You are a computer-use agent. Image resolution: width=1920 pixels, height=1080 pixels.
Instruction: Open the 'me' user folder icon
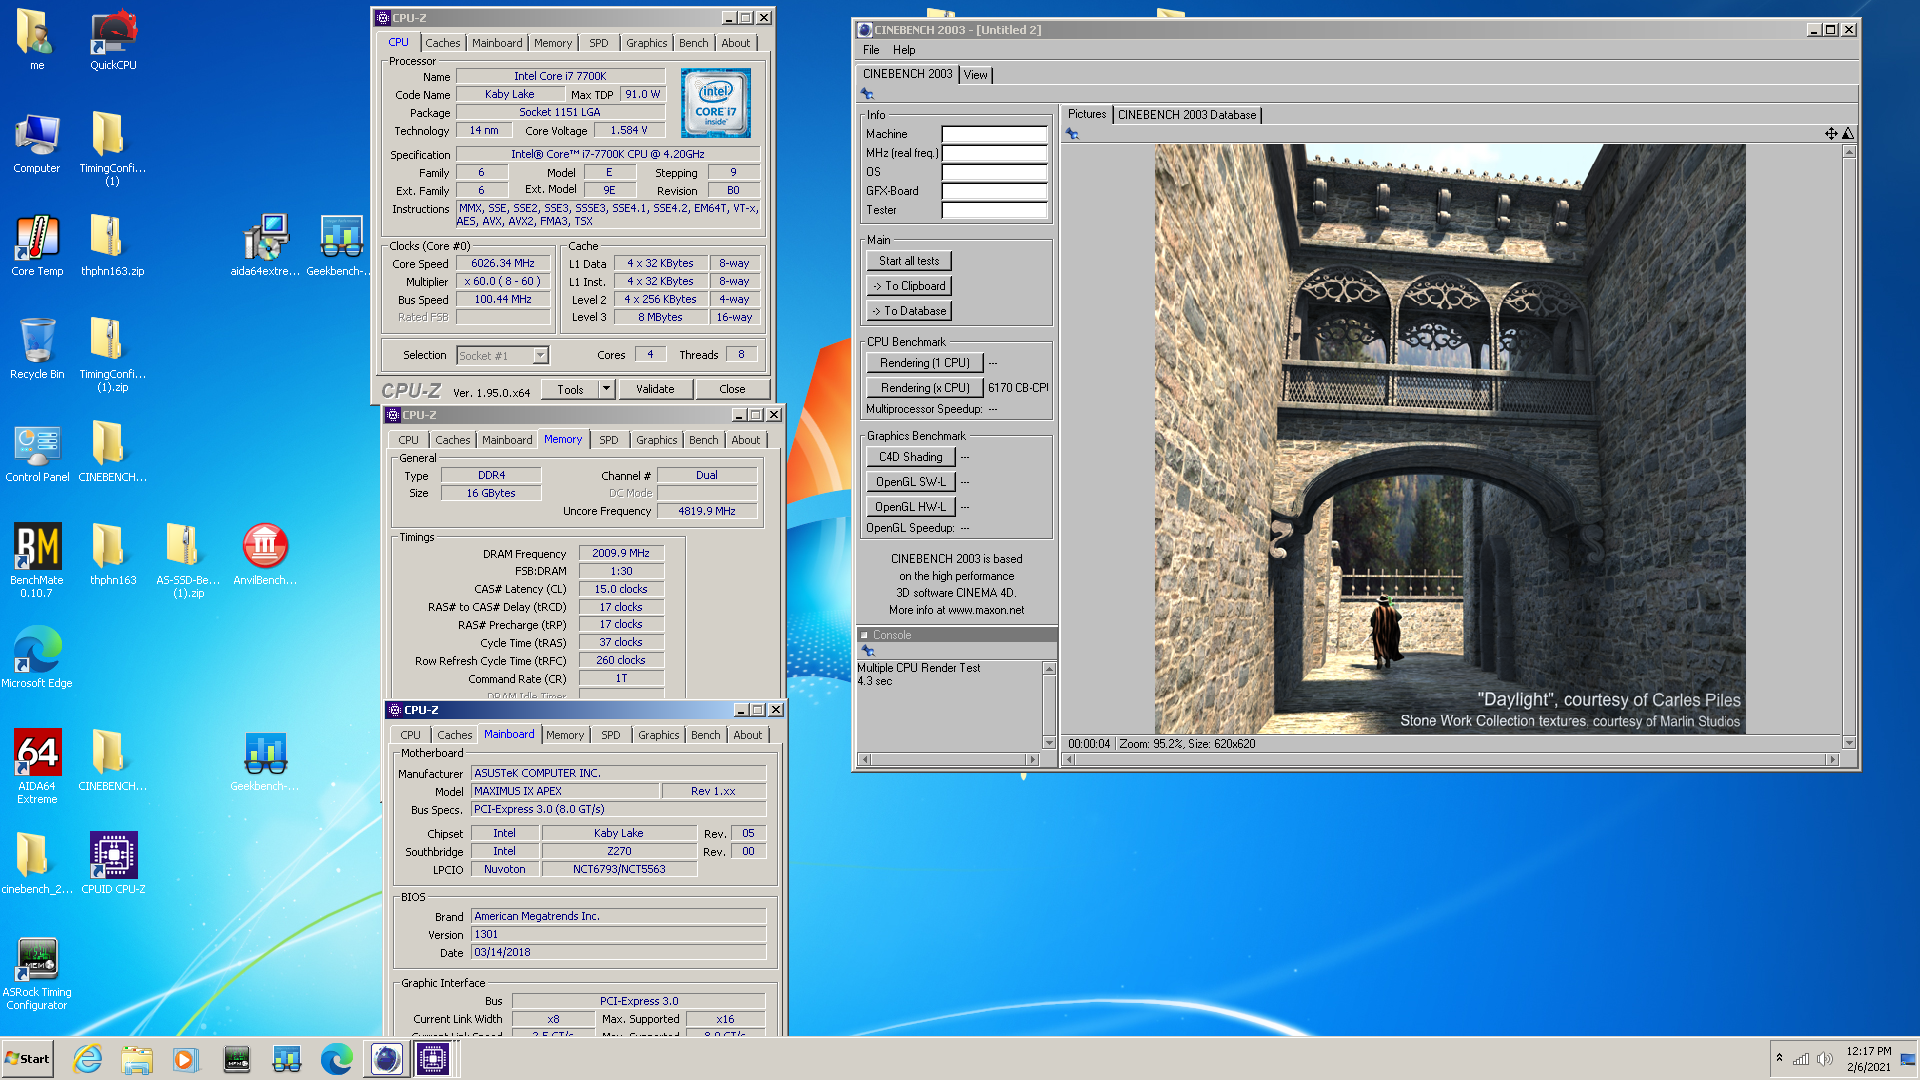pos(37,40)
